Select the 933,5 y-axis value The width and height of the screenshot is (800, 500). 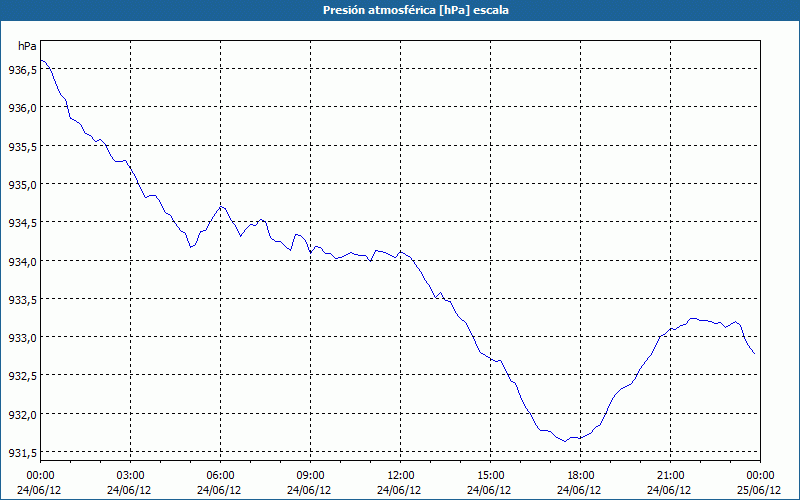tap(22, 301)
